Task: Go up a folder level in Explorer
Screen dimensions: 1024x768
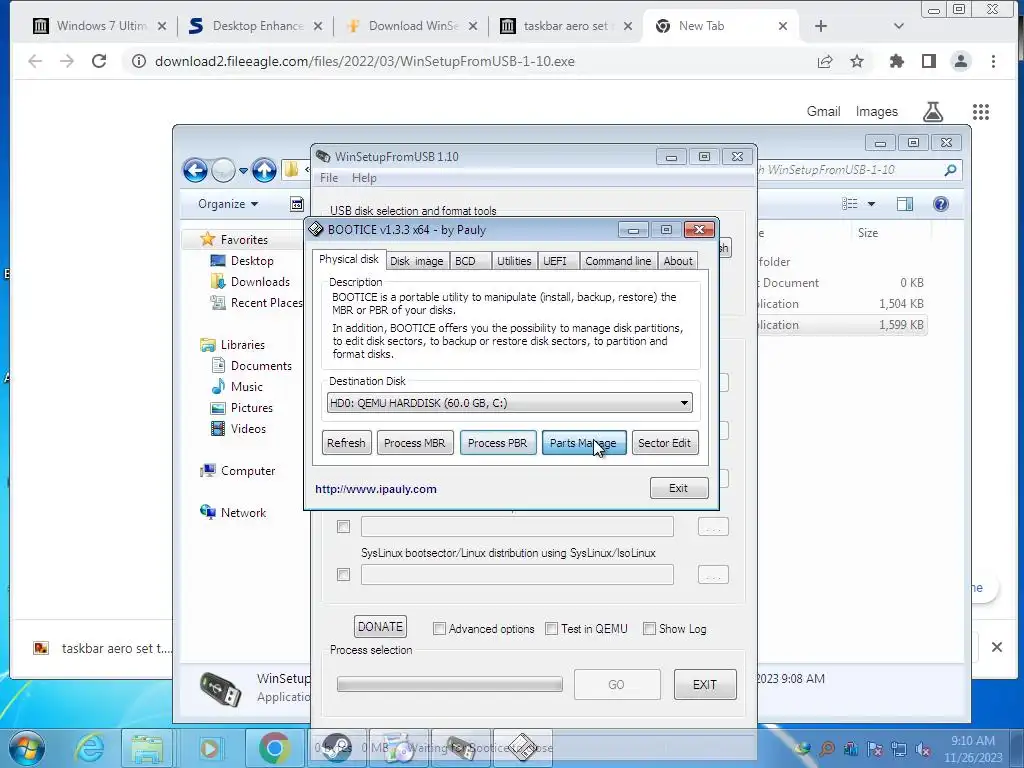Action: [264, 170]
